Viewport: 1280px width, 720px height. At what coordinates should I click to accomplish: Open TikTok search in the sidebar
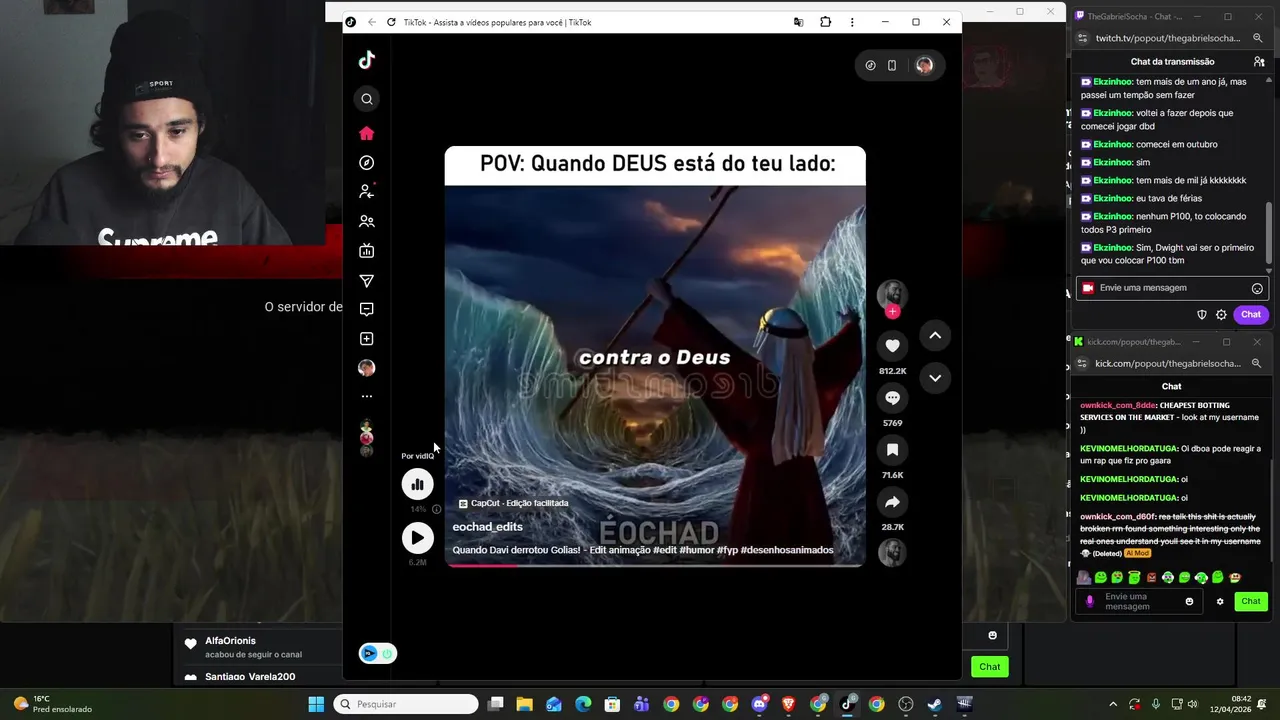367,99
